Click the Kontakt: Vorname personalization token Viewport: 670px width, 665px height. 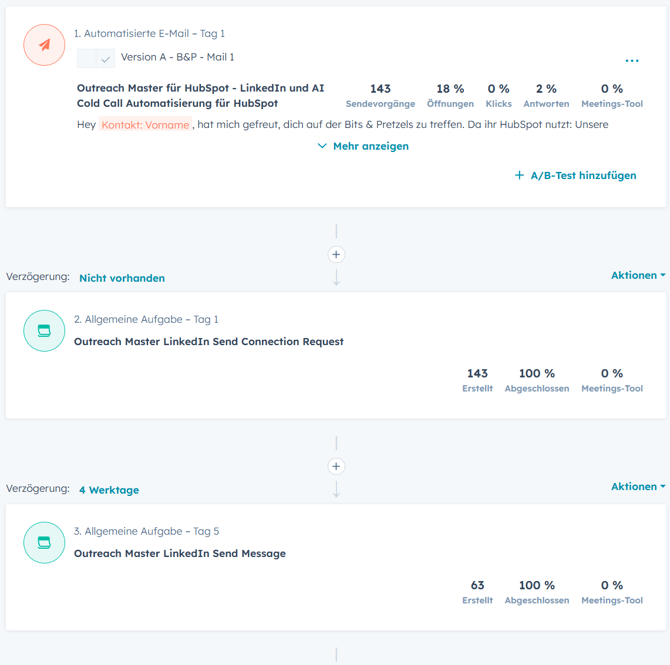[x=145, y=125]
